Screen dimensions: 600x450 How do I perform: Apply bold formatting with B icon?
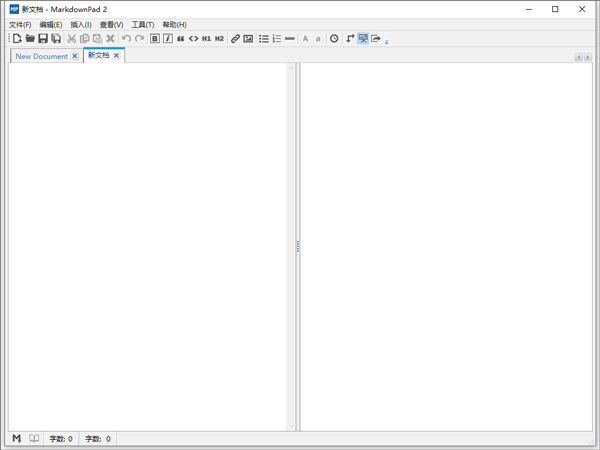point(155,39)
